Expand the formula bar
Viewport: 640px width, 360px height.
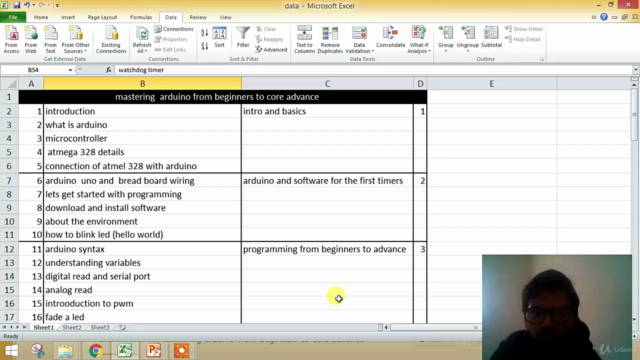(636, 70)
